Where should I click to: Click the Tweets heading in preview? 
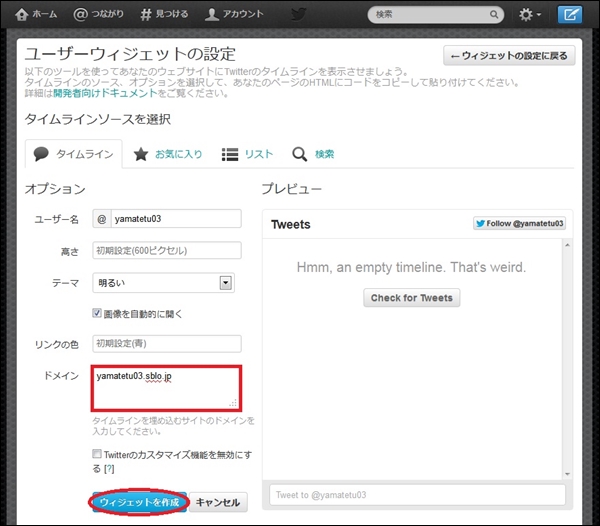pyautogui.click(x=291, y=225)
